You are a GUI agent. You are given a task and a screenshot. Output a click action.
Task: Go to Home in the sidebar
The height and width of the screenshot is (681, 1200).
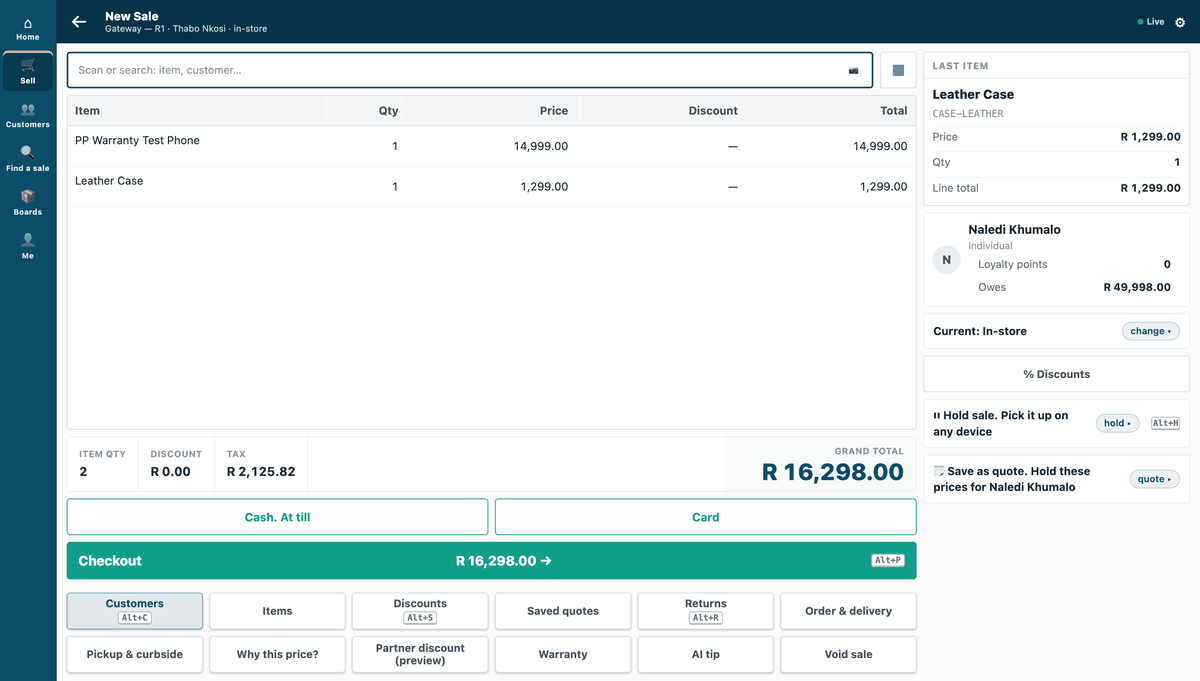[x=28, y=28]
